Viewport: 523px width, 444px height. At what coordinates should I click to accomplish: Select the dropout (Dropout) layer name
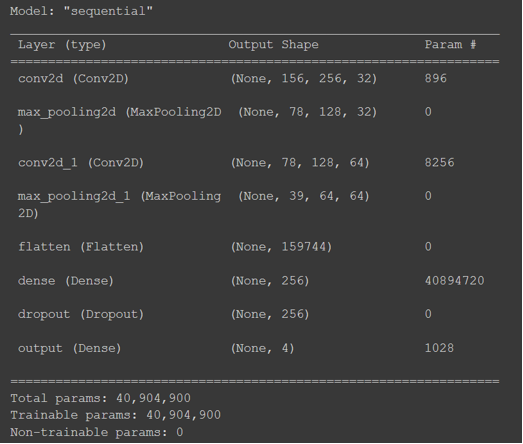coord(81,314)
